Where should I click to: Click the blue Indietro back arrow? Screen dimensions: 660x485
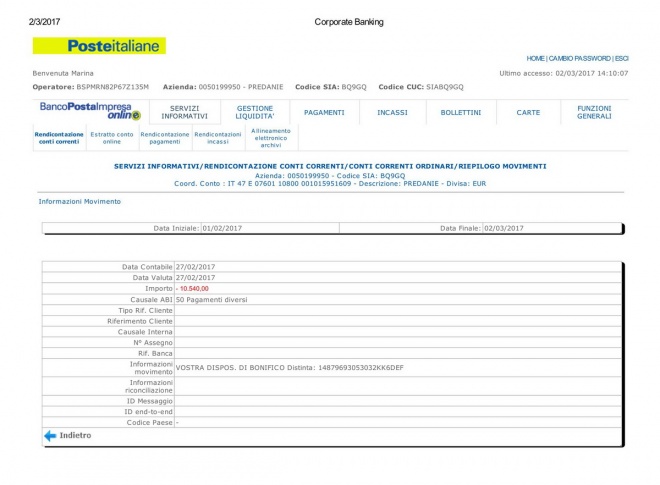click(49, 436)
